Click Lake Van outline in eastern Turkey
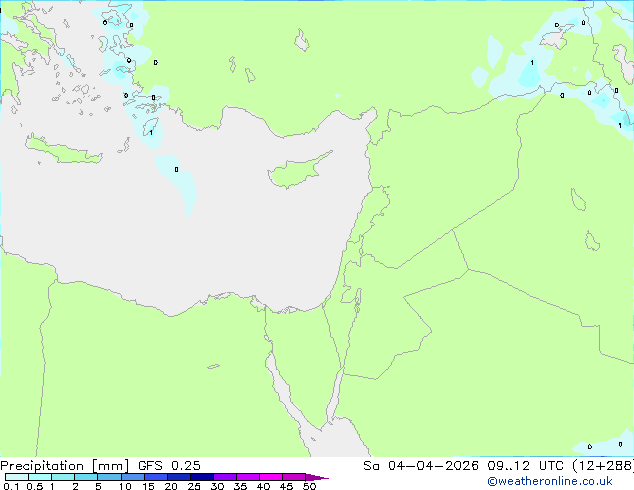This screenshot has height=490, width=634. [x=556, y=38]
